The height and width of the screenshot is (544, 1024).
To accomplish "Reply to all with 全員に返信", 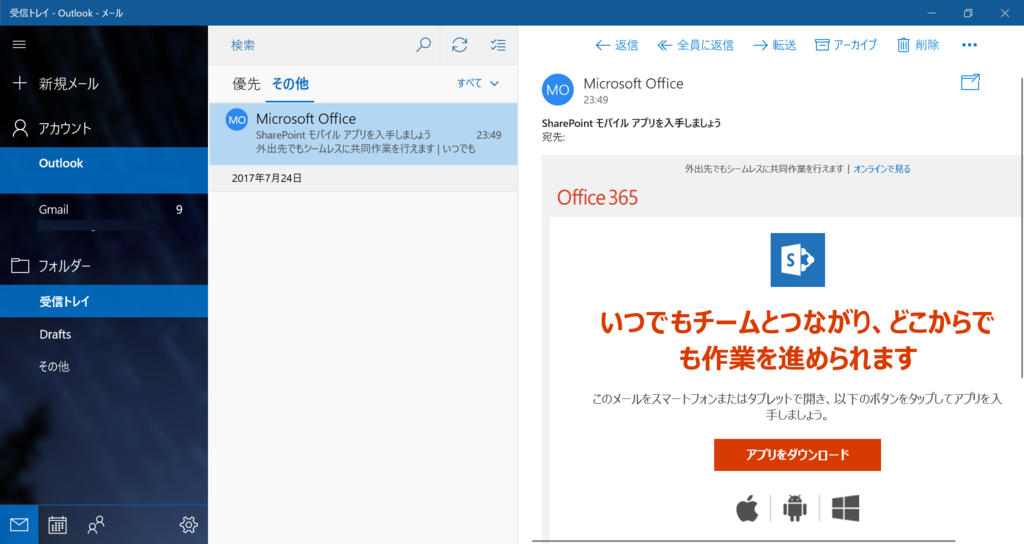I will tap(696, 45).
